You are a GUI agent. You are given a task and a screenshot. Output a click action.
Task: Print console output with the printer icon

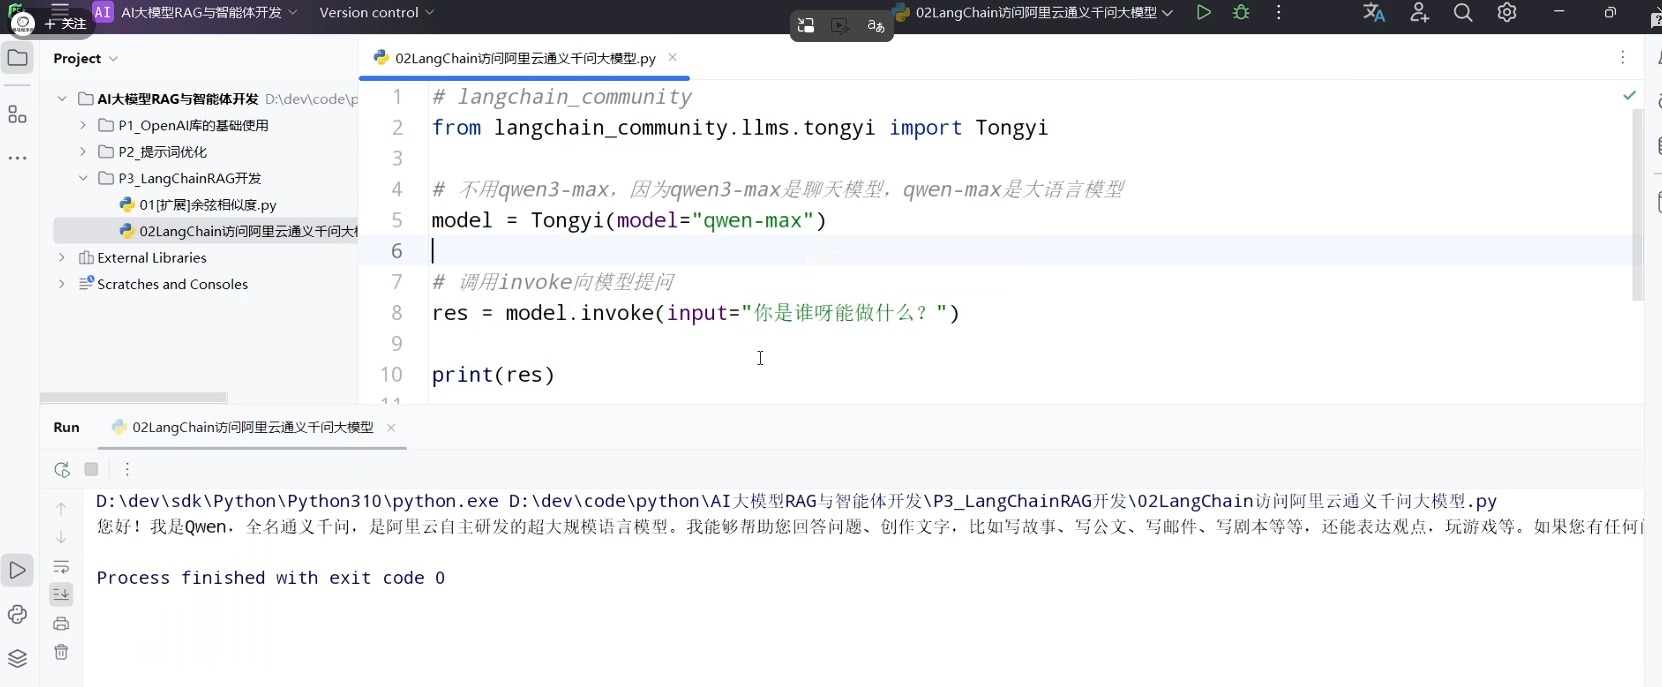click(x=61, y=624)
